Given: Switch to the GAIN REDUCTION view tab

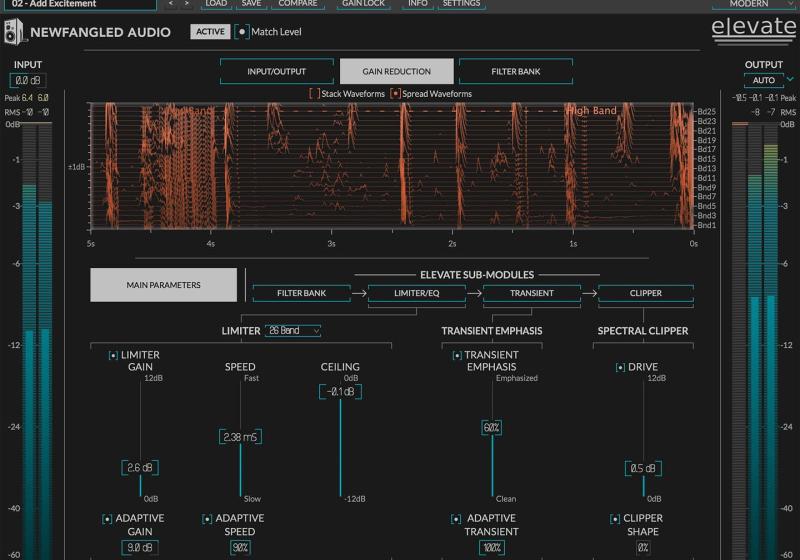Looking at the screenshot, I should tap(396, 71).
